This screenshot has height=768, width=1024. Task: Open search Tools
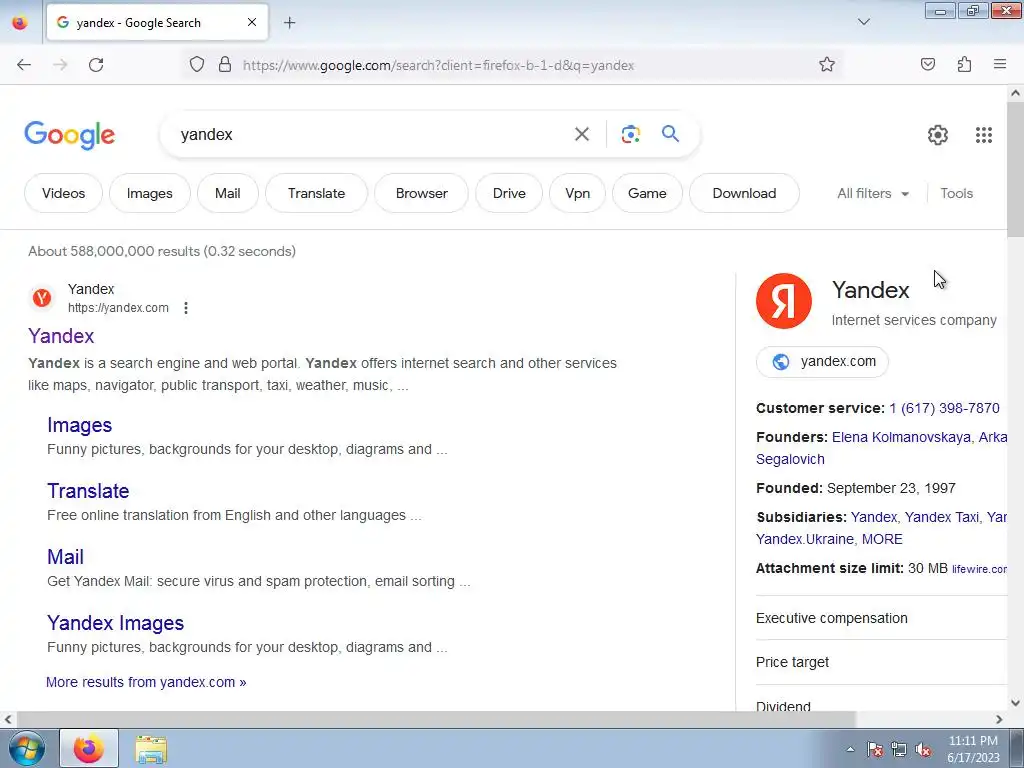tap(956, 193)
